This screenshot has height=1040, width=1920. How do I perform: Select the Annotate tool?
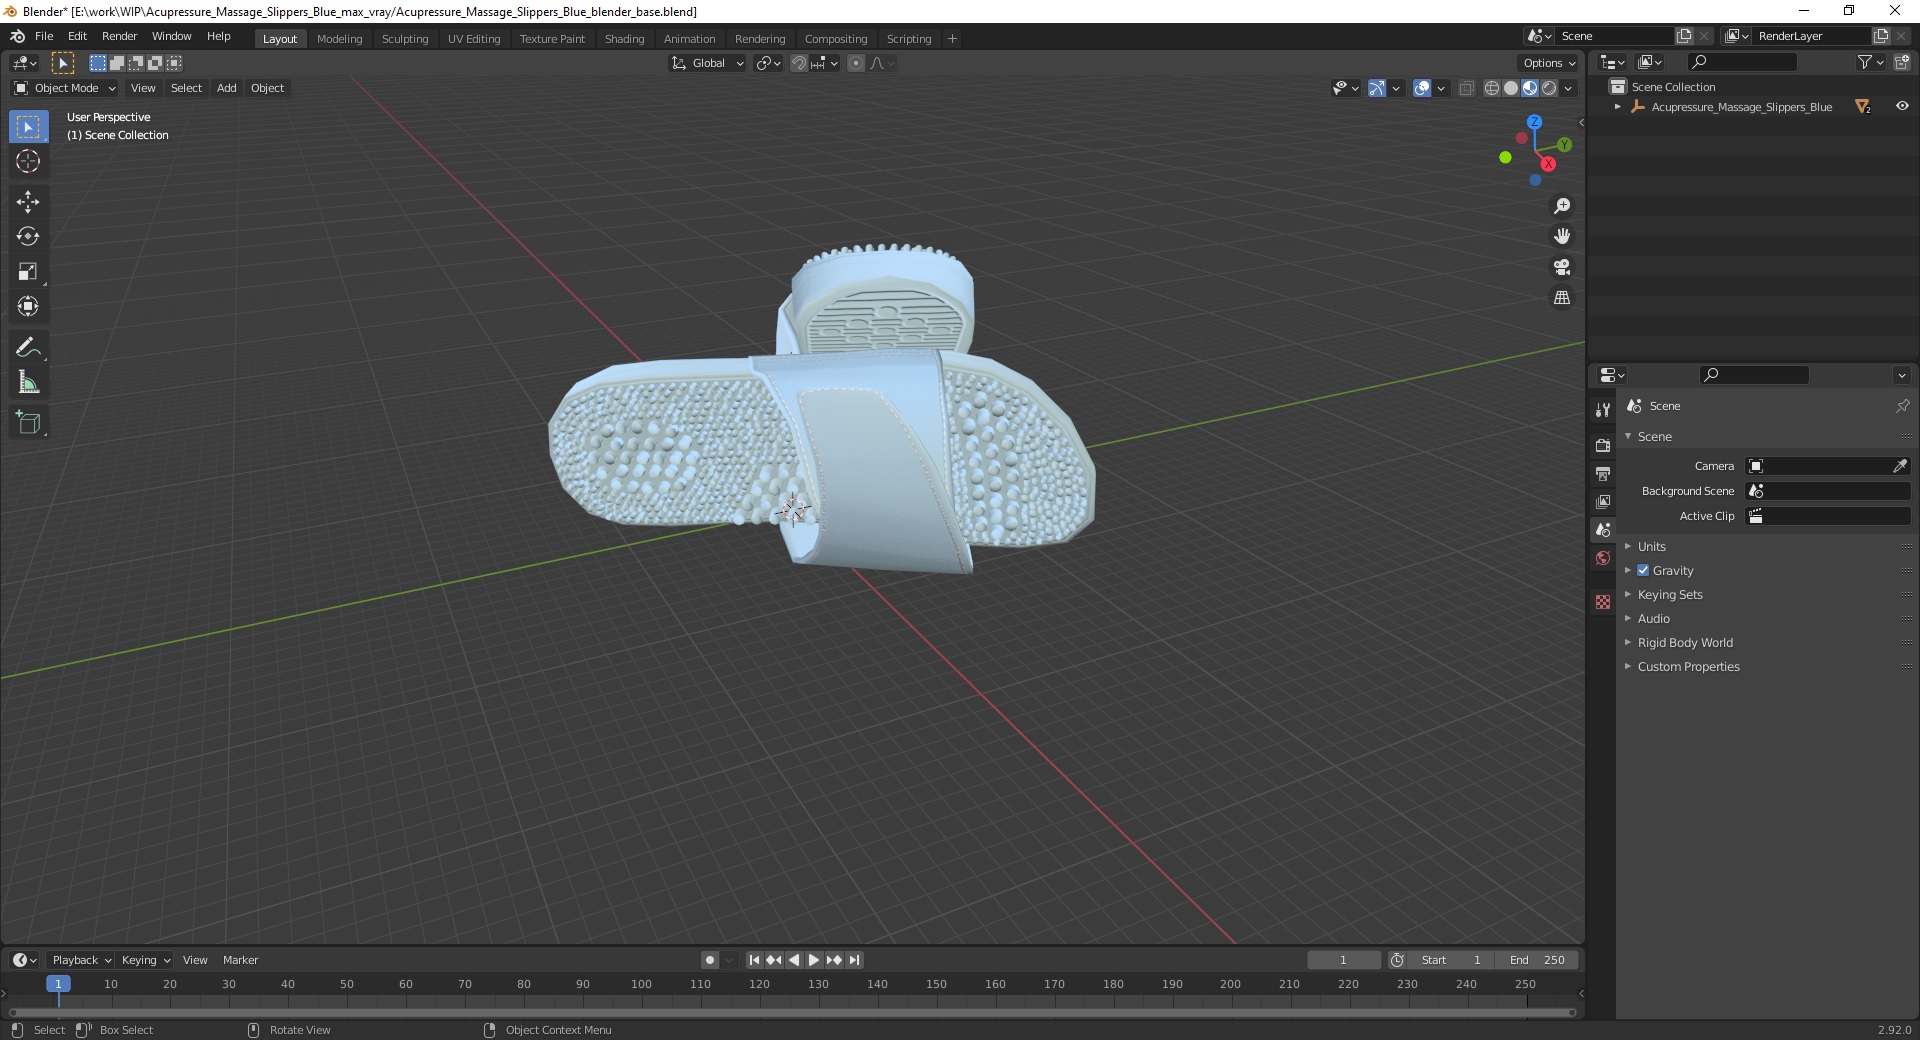(28, 348)
